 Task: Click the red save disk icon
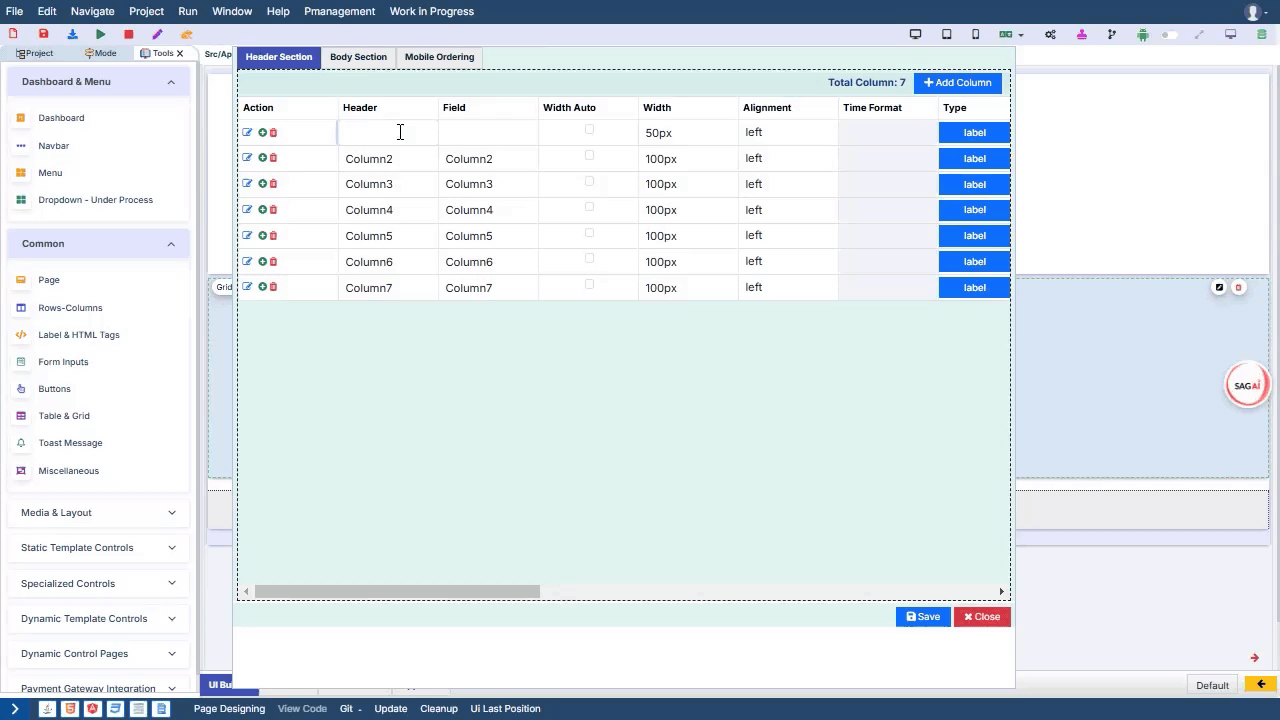point(43,34)
